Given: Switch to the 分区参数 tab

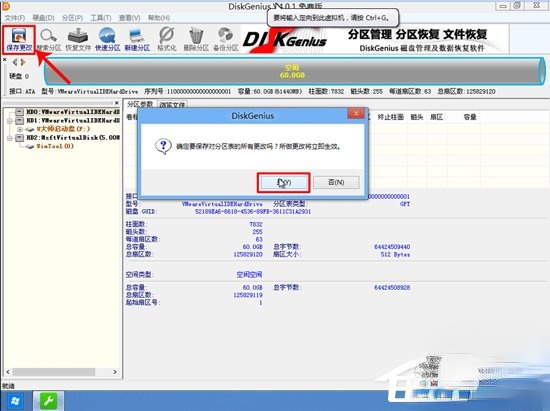Looking at the screenshot, I should coord(140,104).
